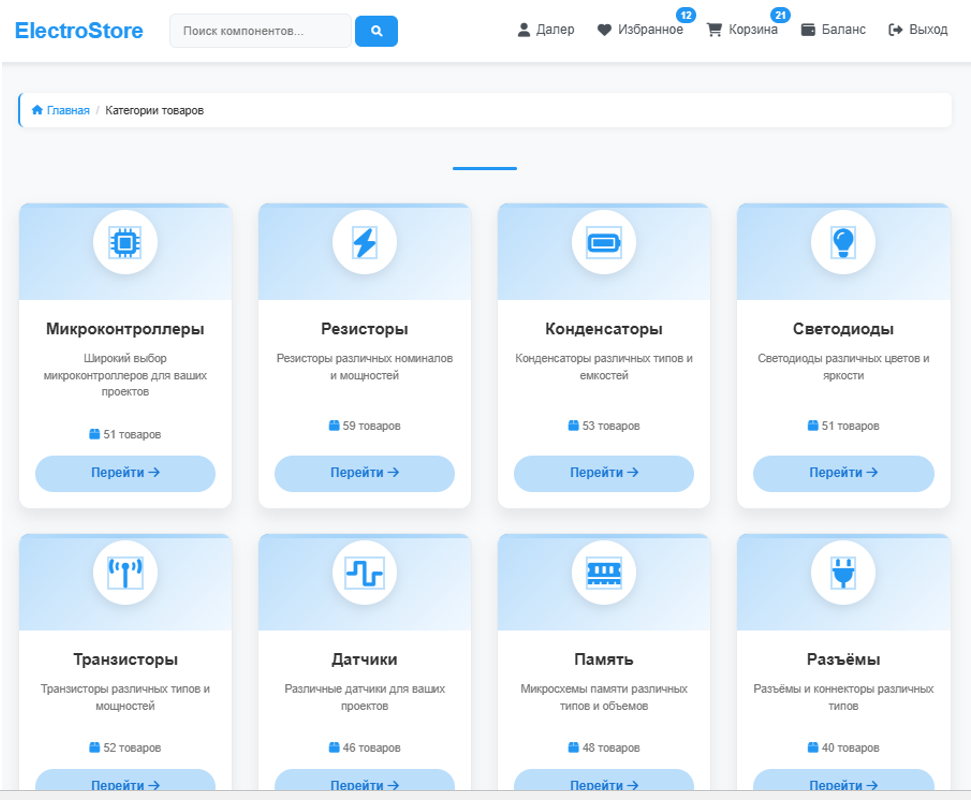The width and height of the screenshot is (971, 800).
Task: Click the favorites badge showing 12
Action: click(686, 15)
